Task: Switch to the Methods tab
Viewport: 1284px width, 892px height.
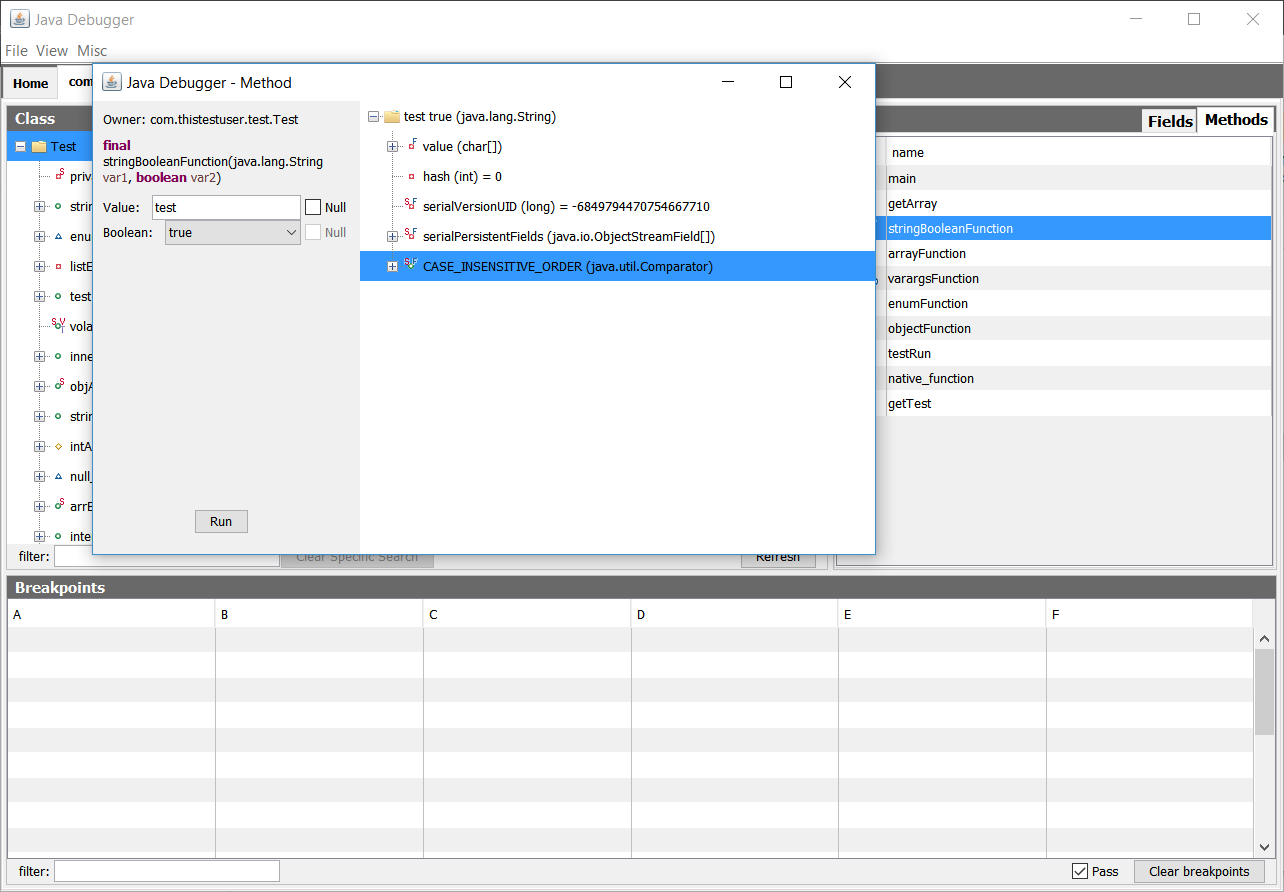Action: [1236, 120]
